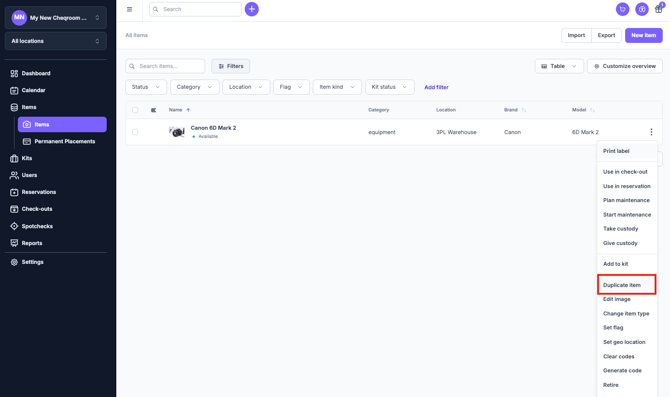Viewport: 670px width, 397px height.
Task: Tick the select-all checkbox in table header
Action: coord(135,110)
